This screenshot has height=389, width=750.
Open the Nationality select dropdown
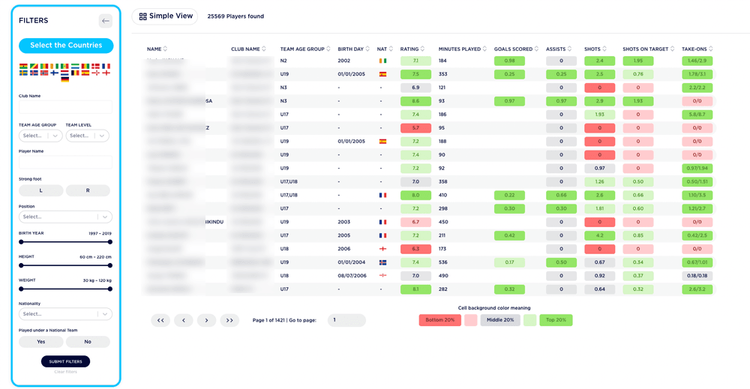(x=66, y=314)
